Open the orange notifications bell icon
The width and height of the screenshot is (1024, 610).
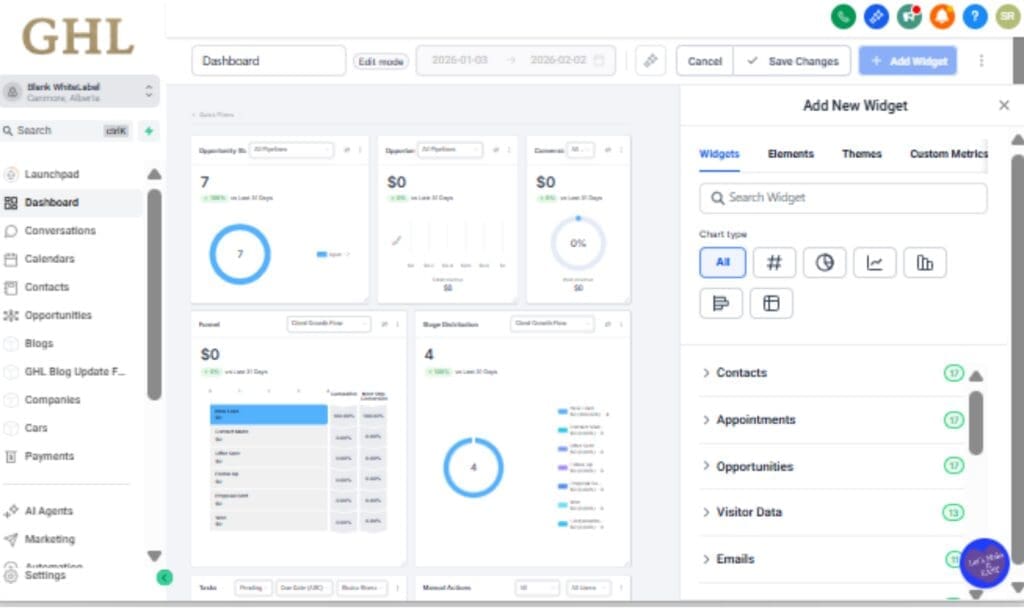(941, 16)
